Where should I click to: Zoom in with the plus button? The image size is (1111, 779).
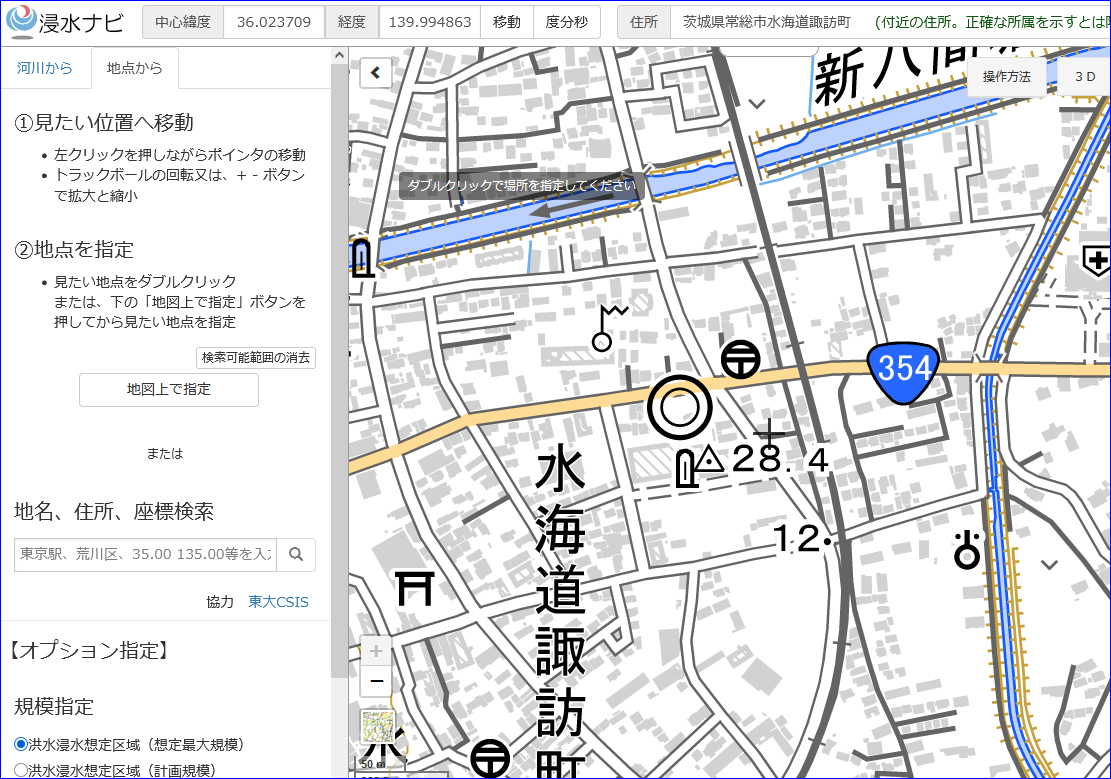coord(376,651)
